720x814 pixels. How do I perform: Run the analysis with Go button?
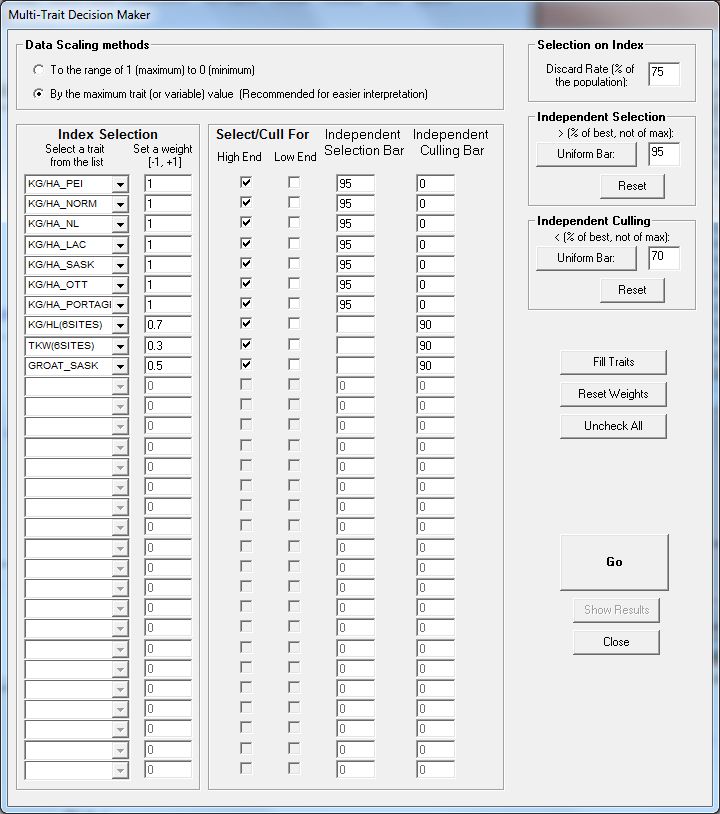coord(614,562)
